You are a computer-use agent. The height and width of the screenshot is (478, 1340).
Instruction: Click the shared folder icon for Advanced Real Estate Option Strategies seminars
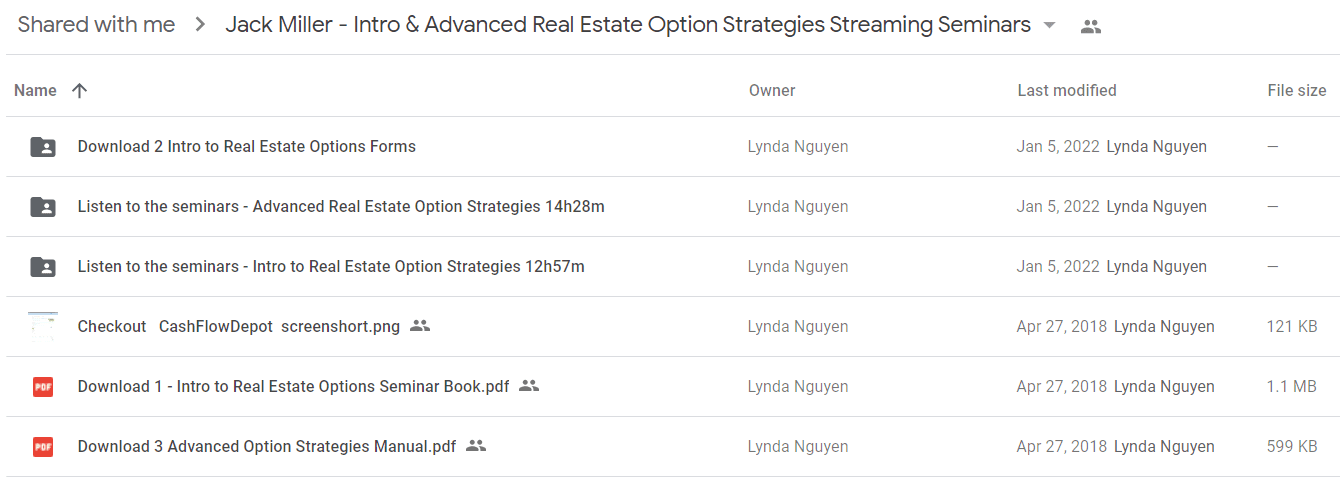click(x=43, y=207)
